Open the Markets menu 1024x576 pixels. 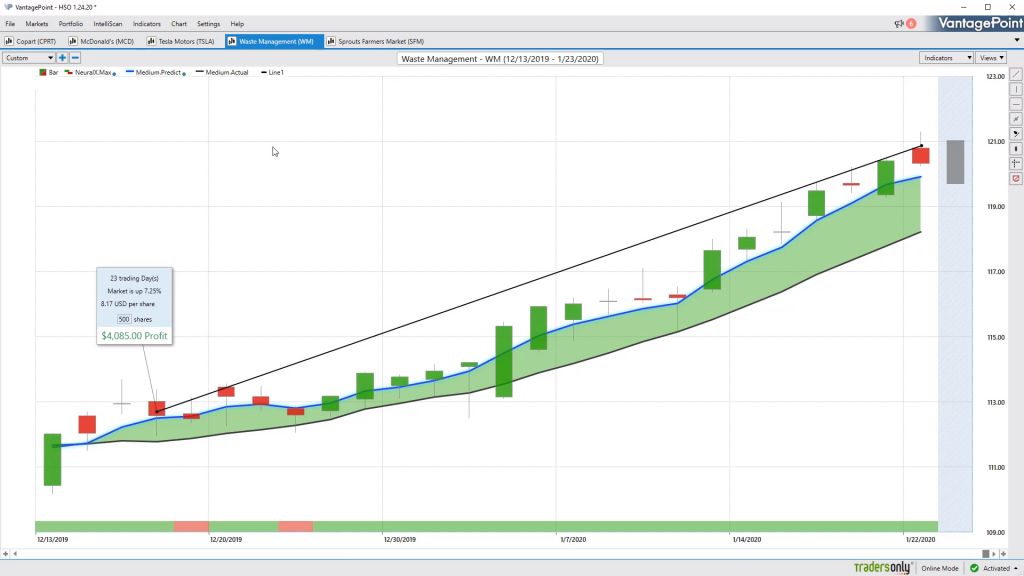click(x=37, y=24)
